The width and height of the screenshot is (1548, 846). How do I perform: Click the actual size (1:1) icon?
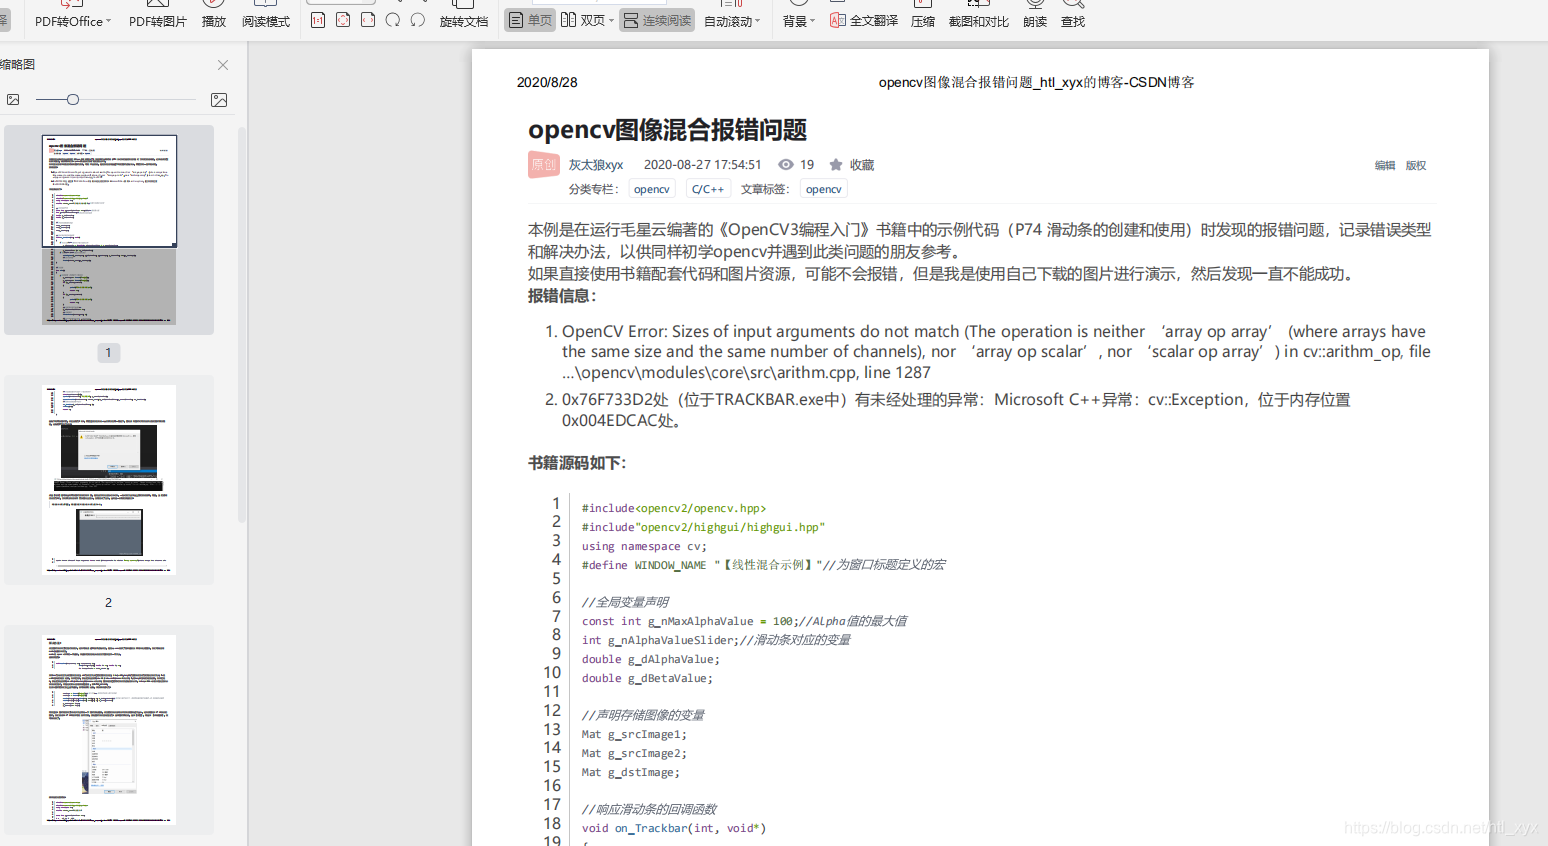point(318,20)
